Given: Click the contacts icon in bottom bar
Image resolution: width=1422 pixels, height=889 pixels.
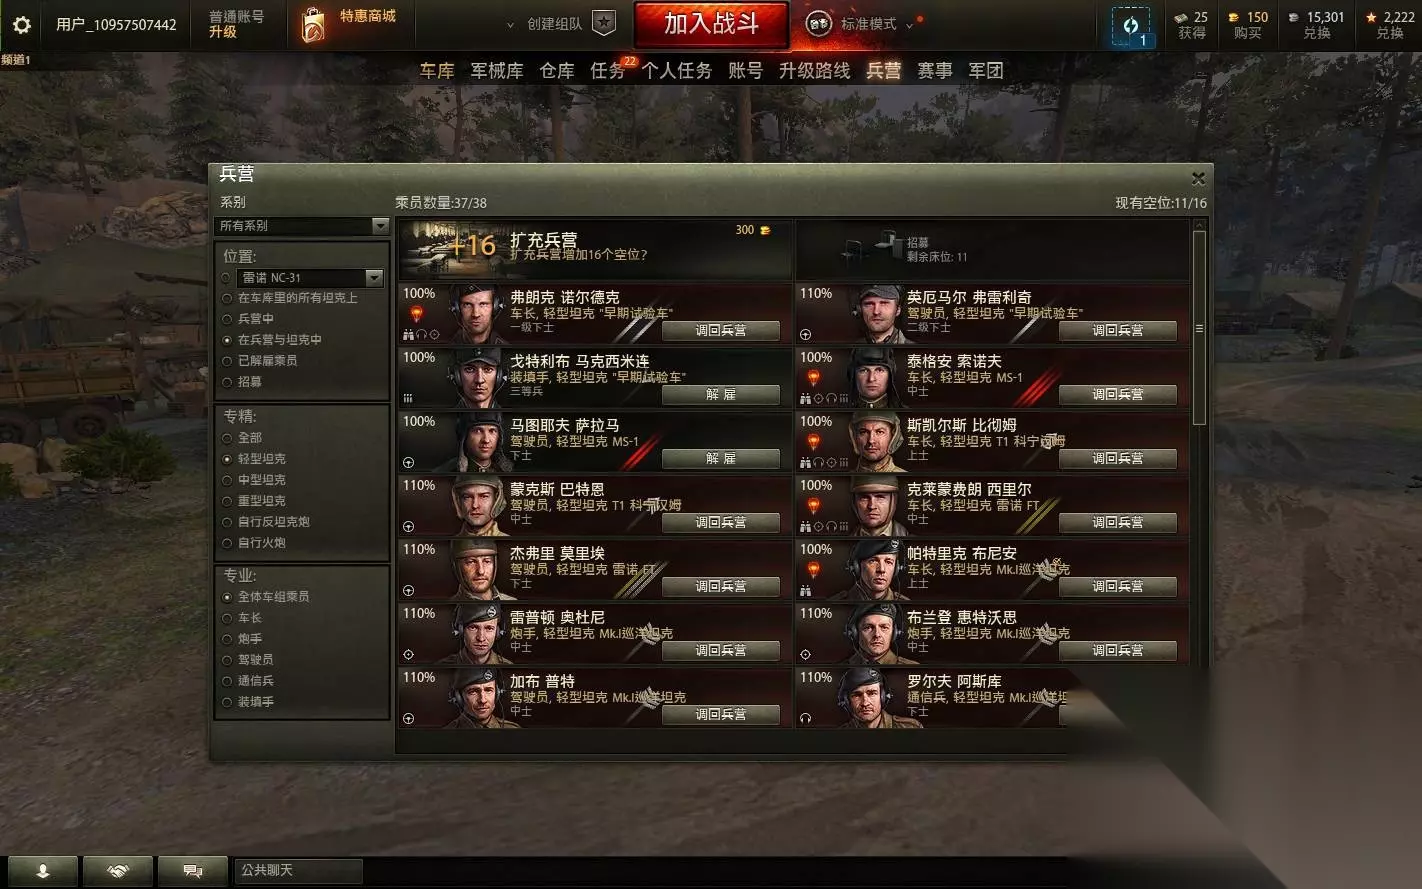Looking at the screenshot, I should [43, 871].
